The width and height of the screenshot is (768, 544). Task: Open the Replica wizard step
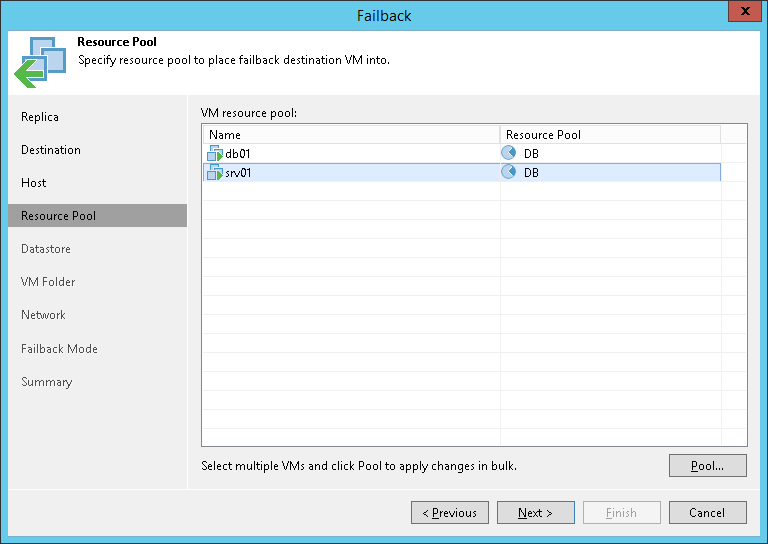tap(40, 117)
